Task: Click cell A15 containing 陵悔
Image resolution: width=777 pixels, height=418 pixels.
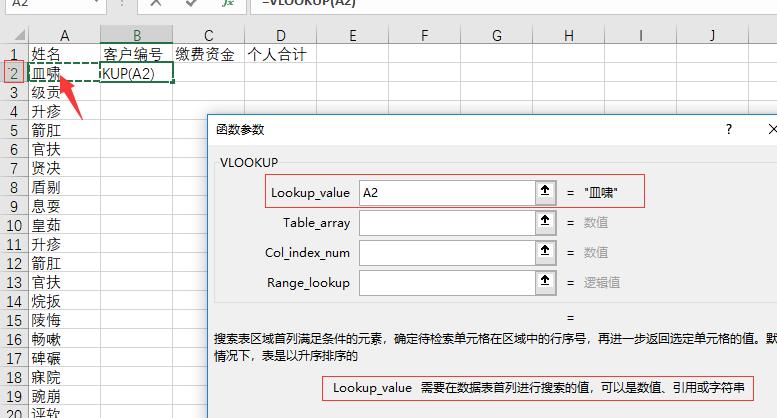Action: 64,320
